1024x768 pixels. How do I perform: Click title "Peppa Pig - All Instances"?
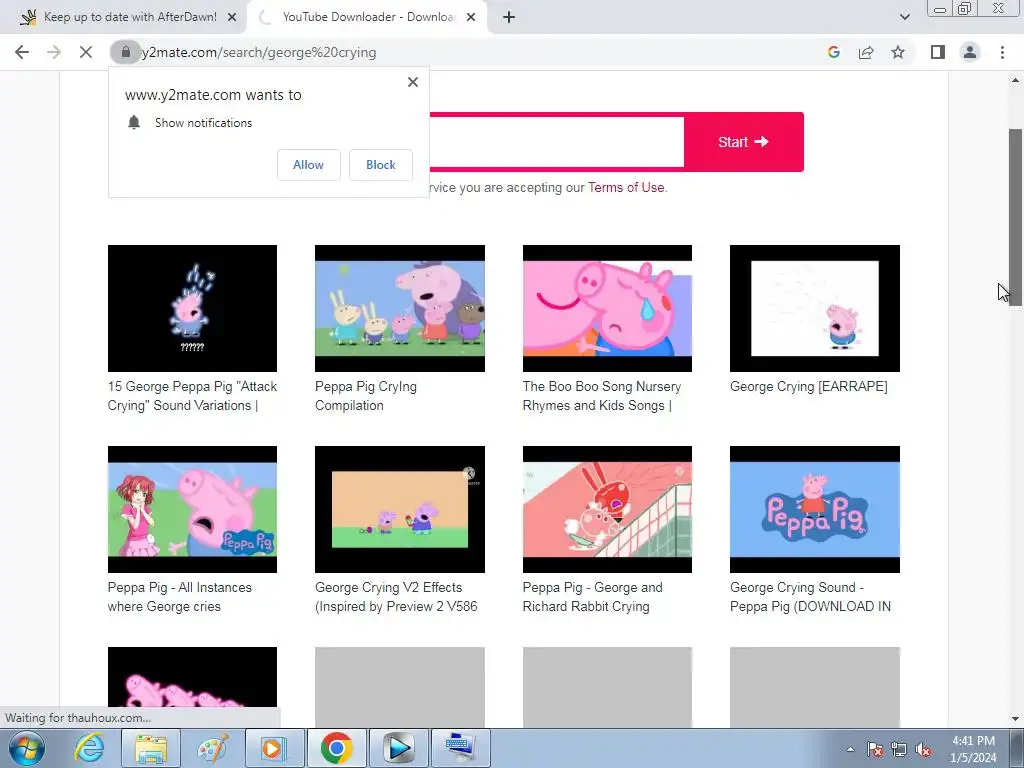click(x=180, y=597)
